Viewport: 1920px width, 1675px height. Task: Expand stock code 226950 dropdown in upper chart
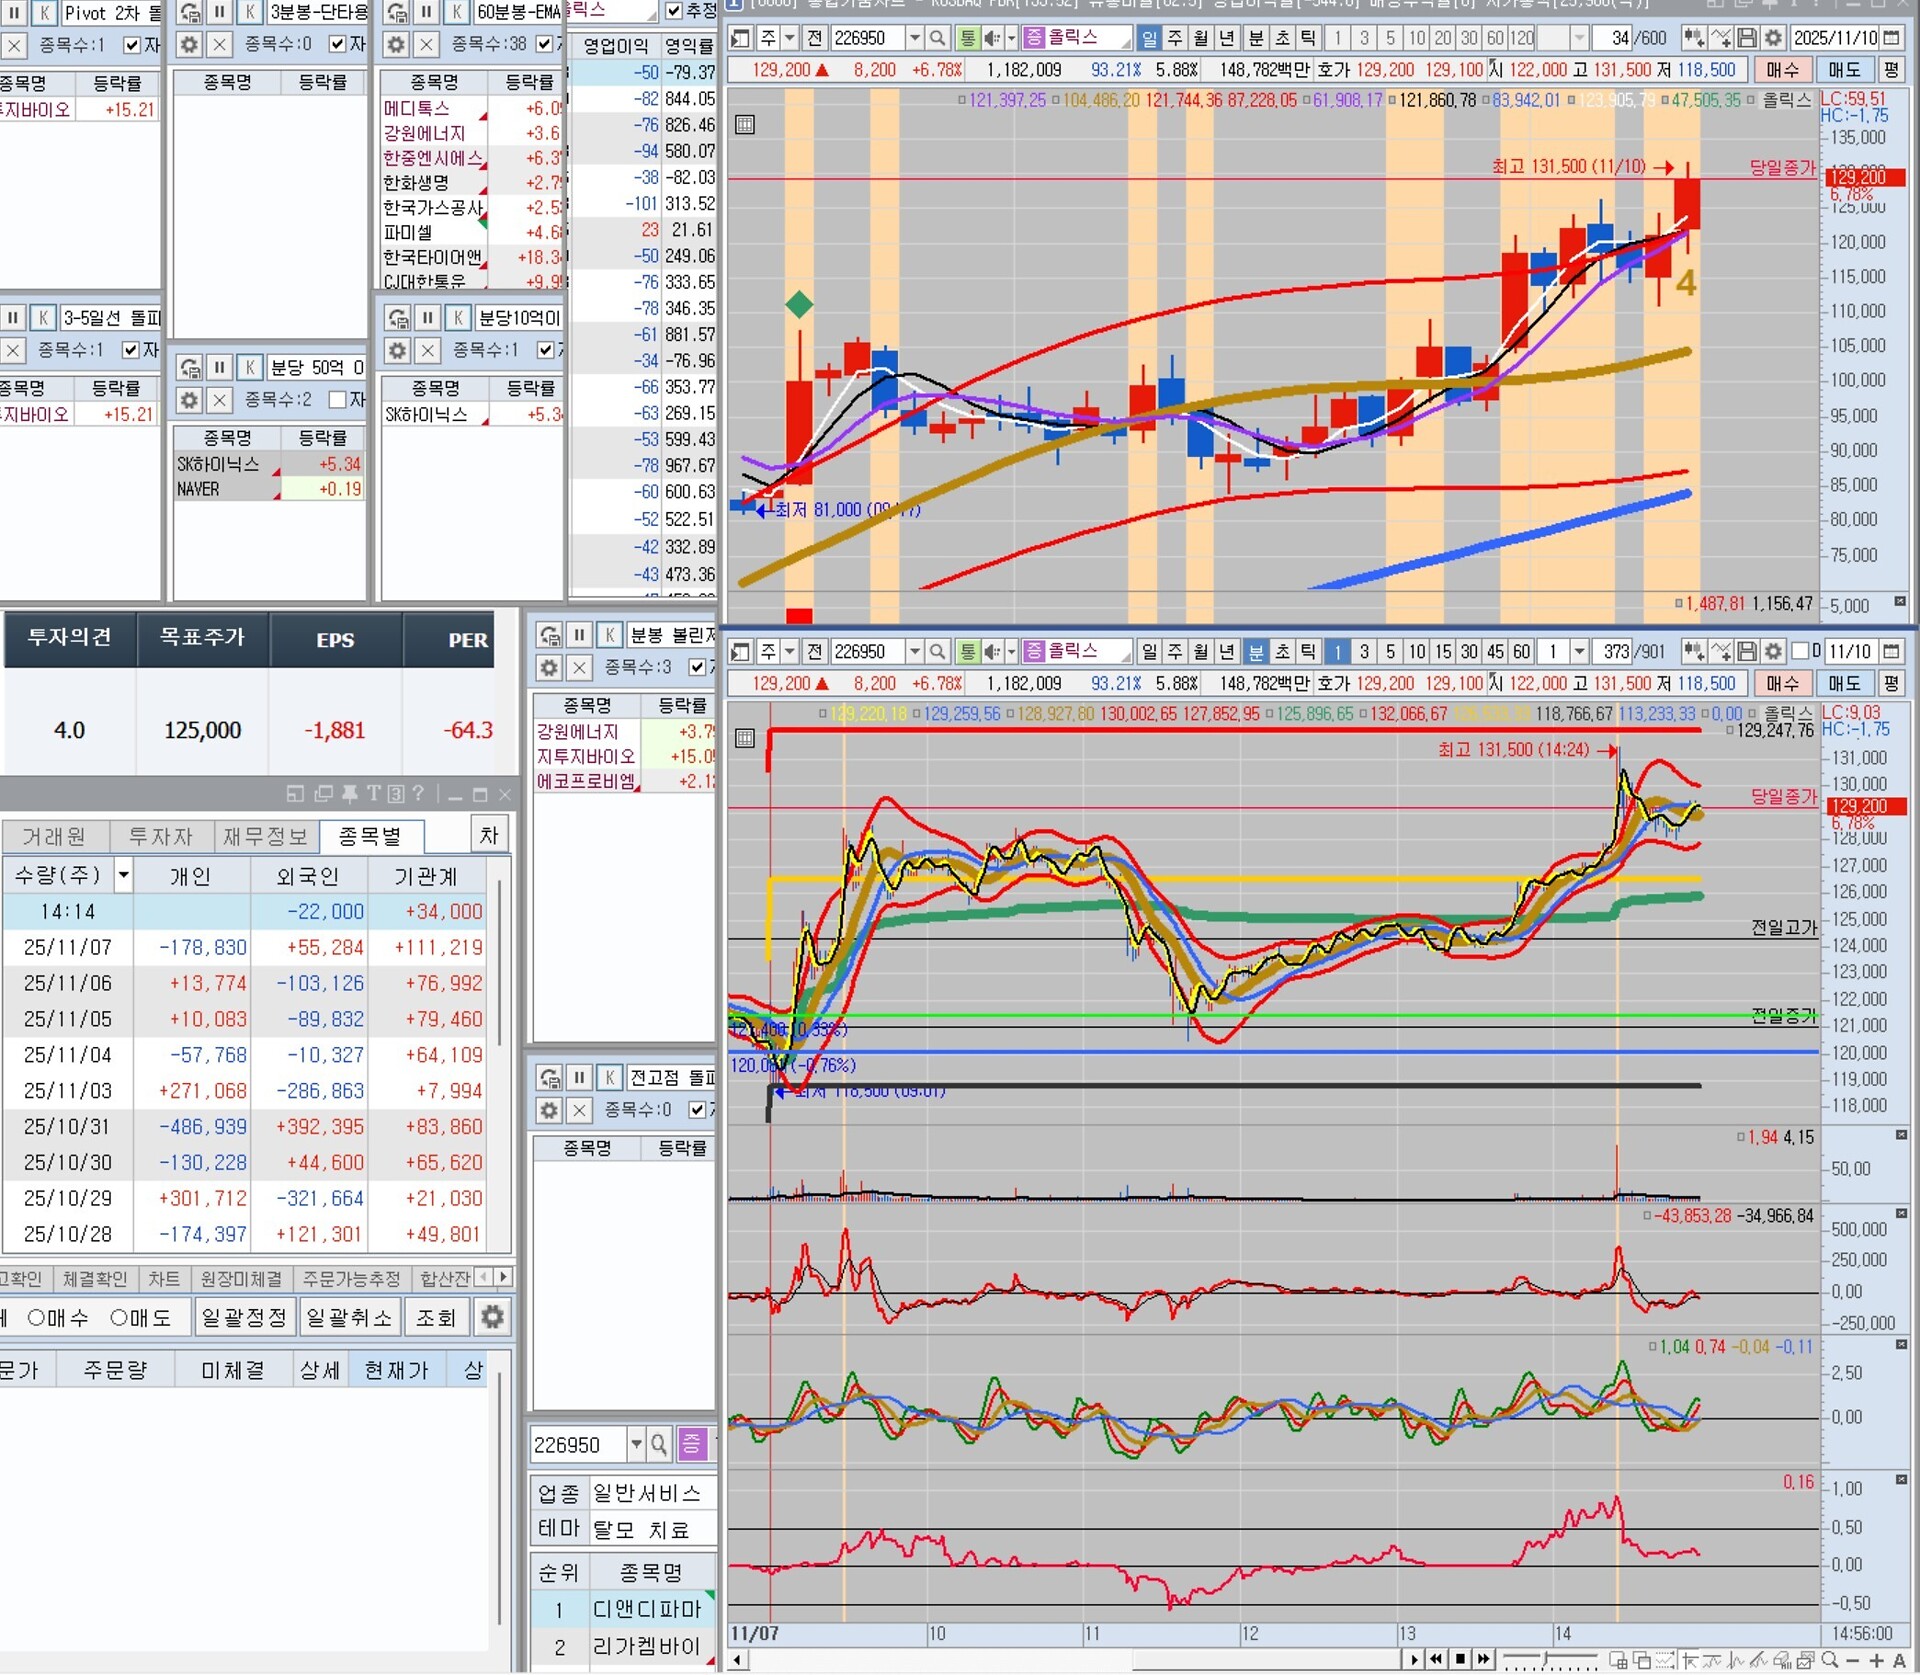[914, 38]
